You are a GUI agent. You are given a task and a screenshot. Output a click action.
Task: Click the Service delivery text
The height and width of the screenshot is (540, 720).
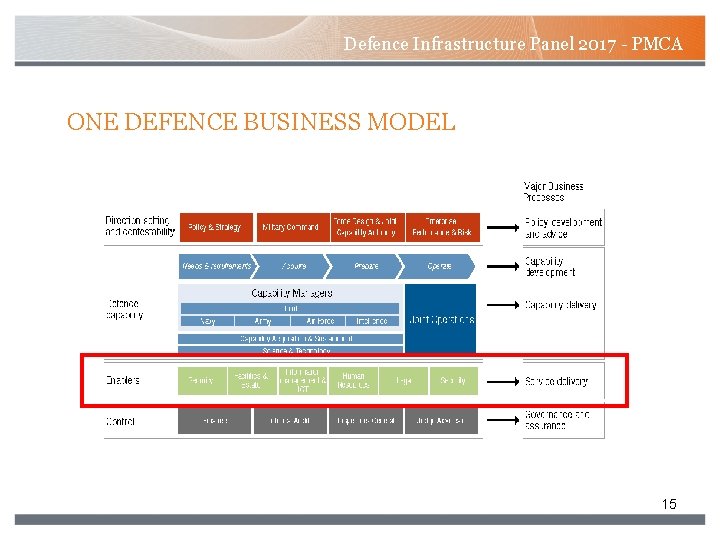556,381
